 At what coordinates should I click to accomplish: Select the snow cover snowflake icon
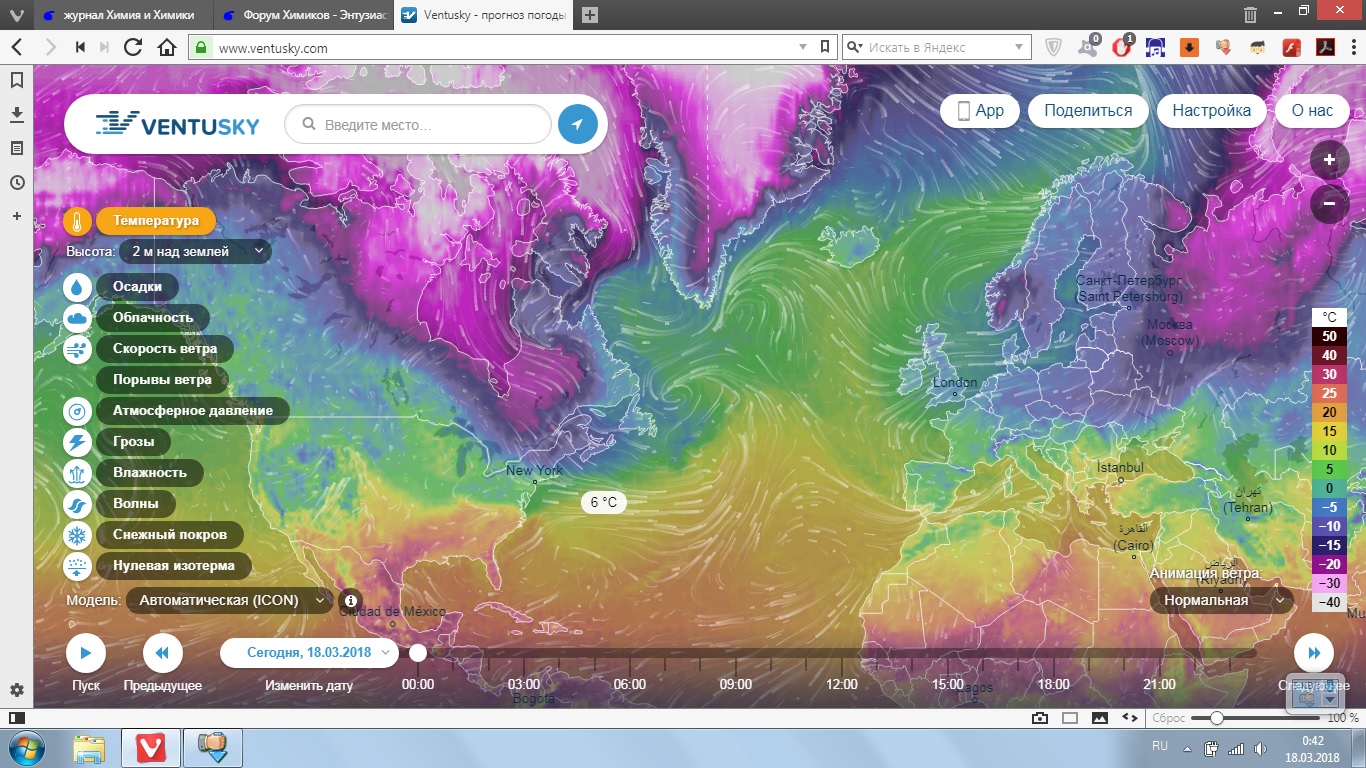pyautogui.click(x=77, y=535)
